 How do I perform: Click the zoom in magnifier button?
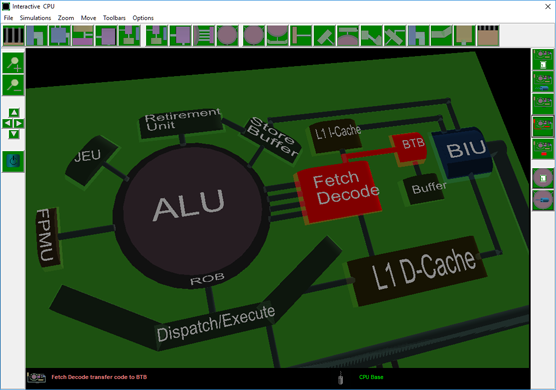click(x=13, y=63)
